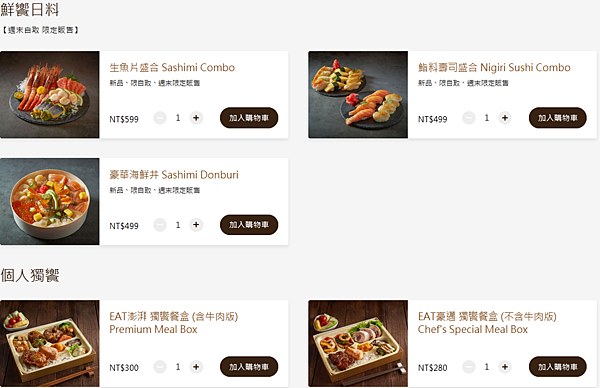
Task: Open the Sashimi Combo product photo
Action: tap(50, 95)
